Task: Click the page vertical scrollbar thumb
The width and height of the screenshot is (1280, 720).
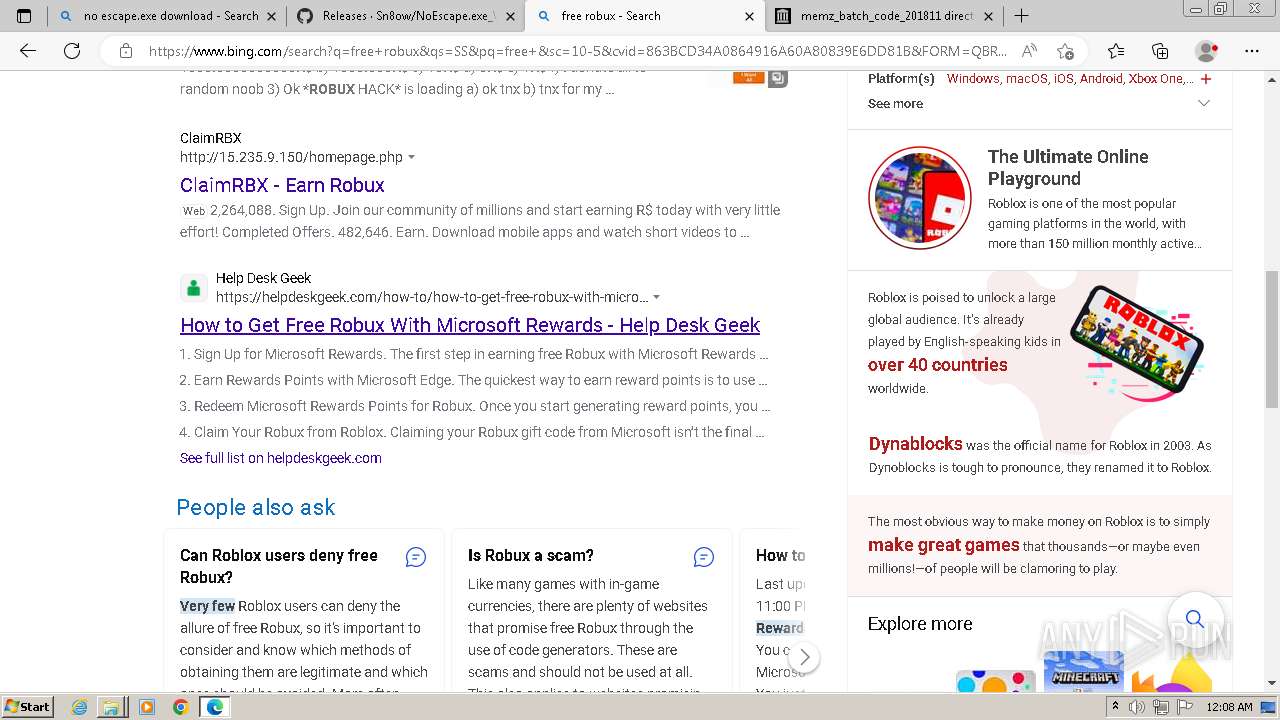Action: tap(1272, 340)
